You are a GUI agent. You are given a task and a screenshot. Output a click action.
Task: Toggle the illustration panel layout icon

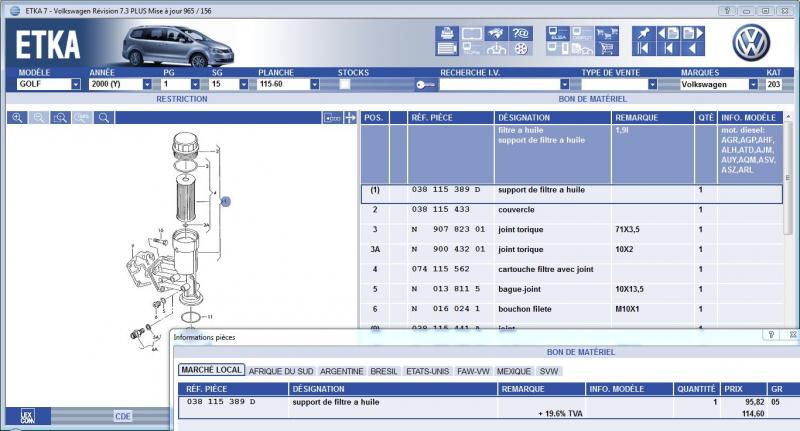point(332,118)
